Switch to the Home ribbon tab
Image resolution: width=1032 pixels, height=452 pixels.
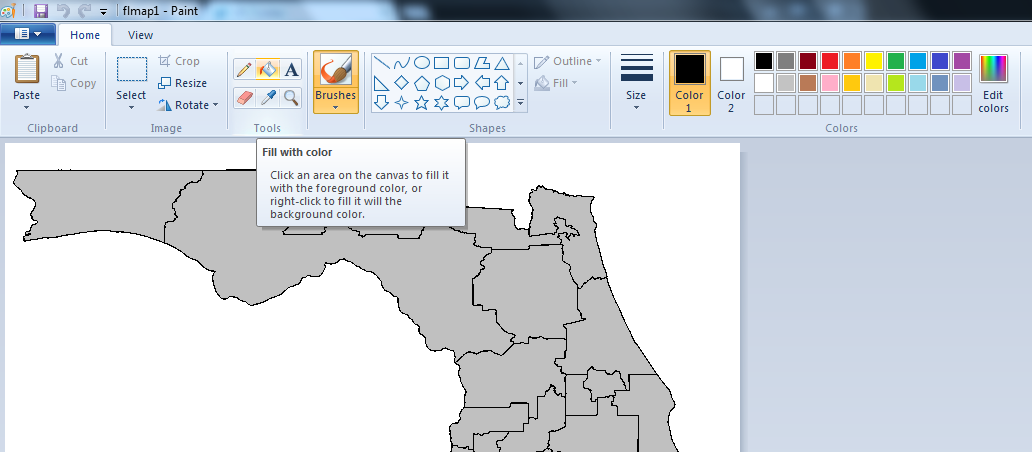coord(85,35)
